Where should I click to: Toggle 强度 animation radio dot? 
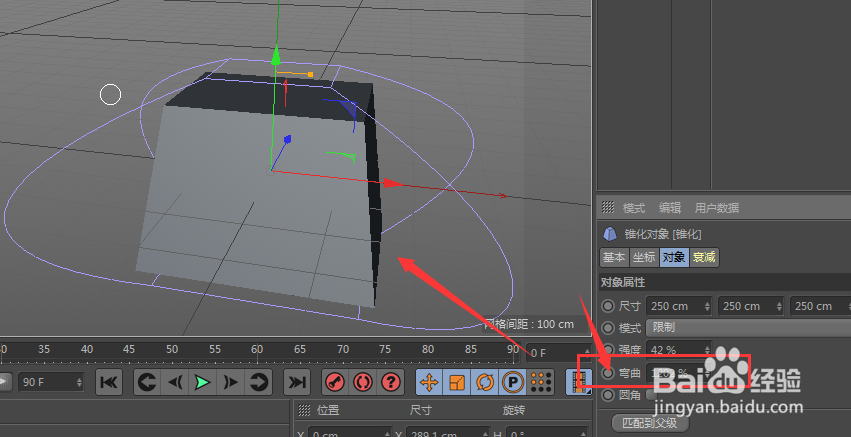(608, 350)
